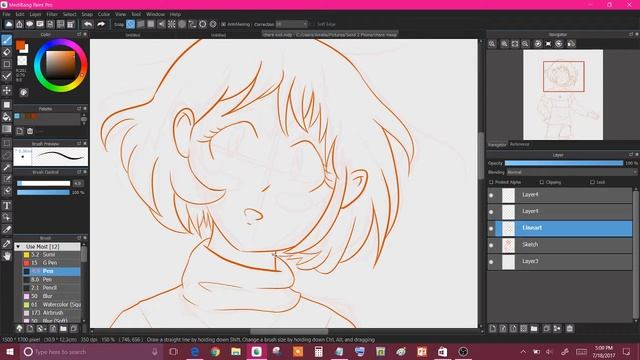Image resolution: width=640 pixels, height=360 pixels.
Task: Enable the Vanishing Point snap icon
Action: [161, 24]
